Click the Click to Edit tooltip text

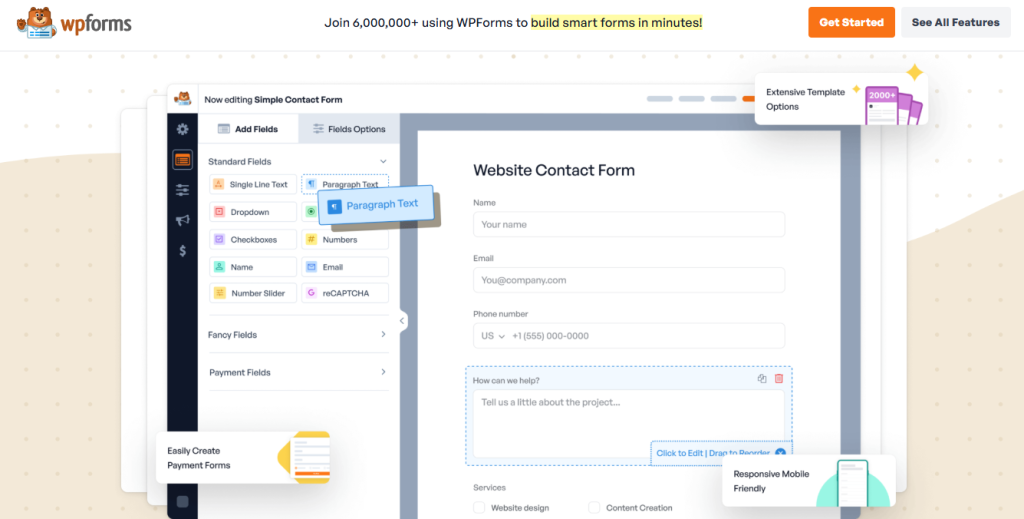pos(713,453)
